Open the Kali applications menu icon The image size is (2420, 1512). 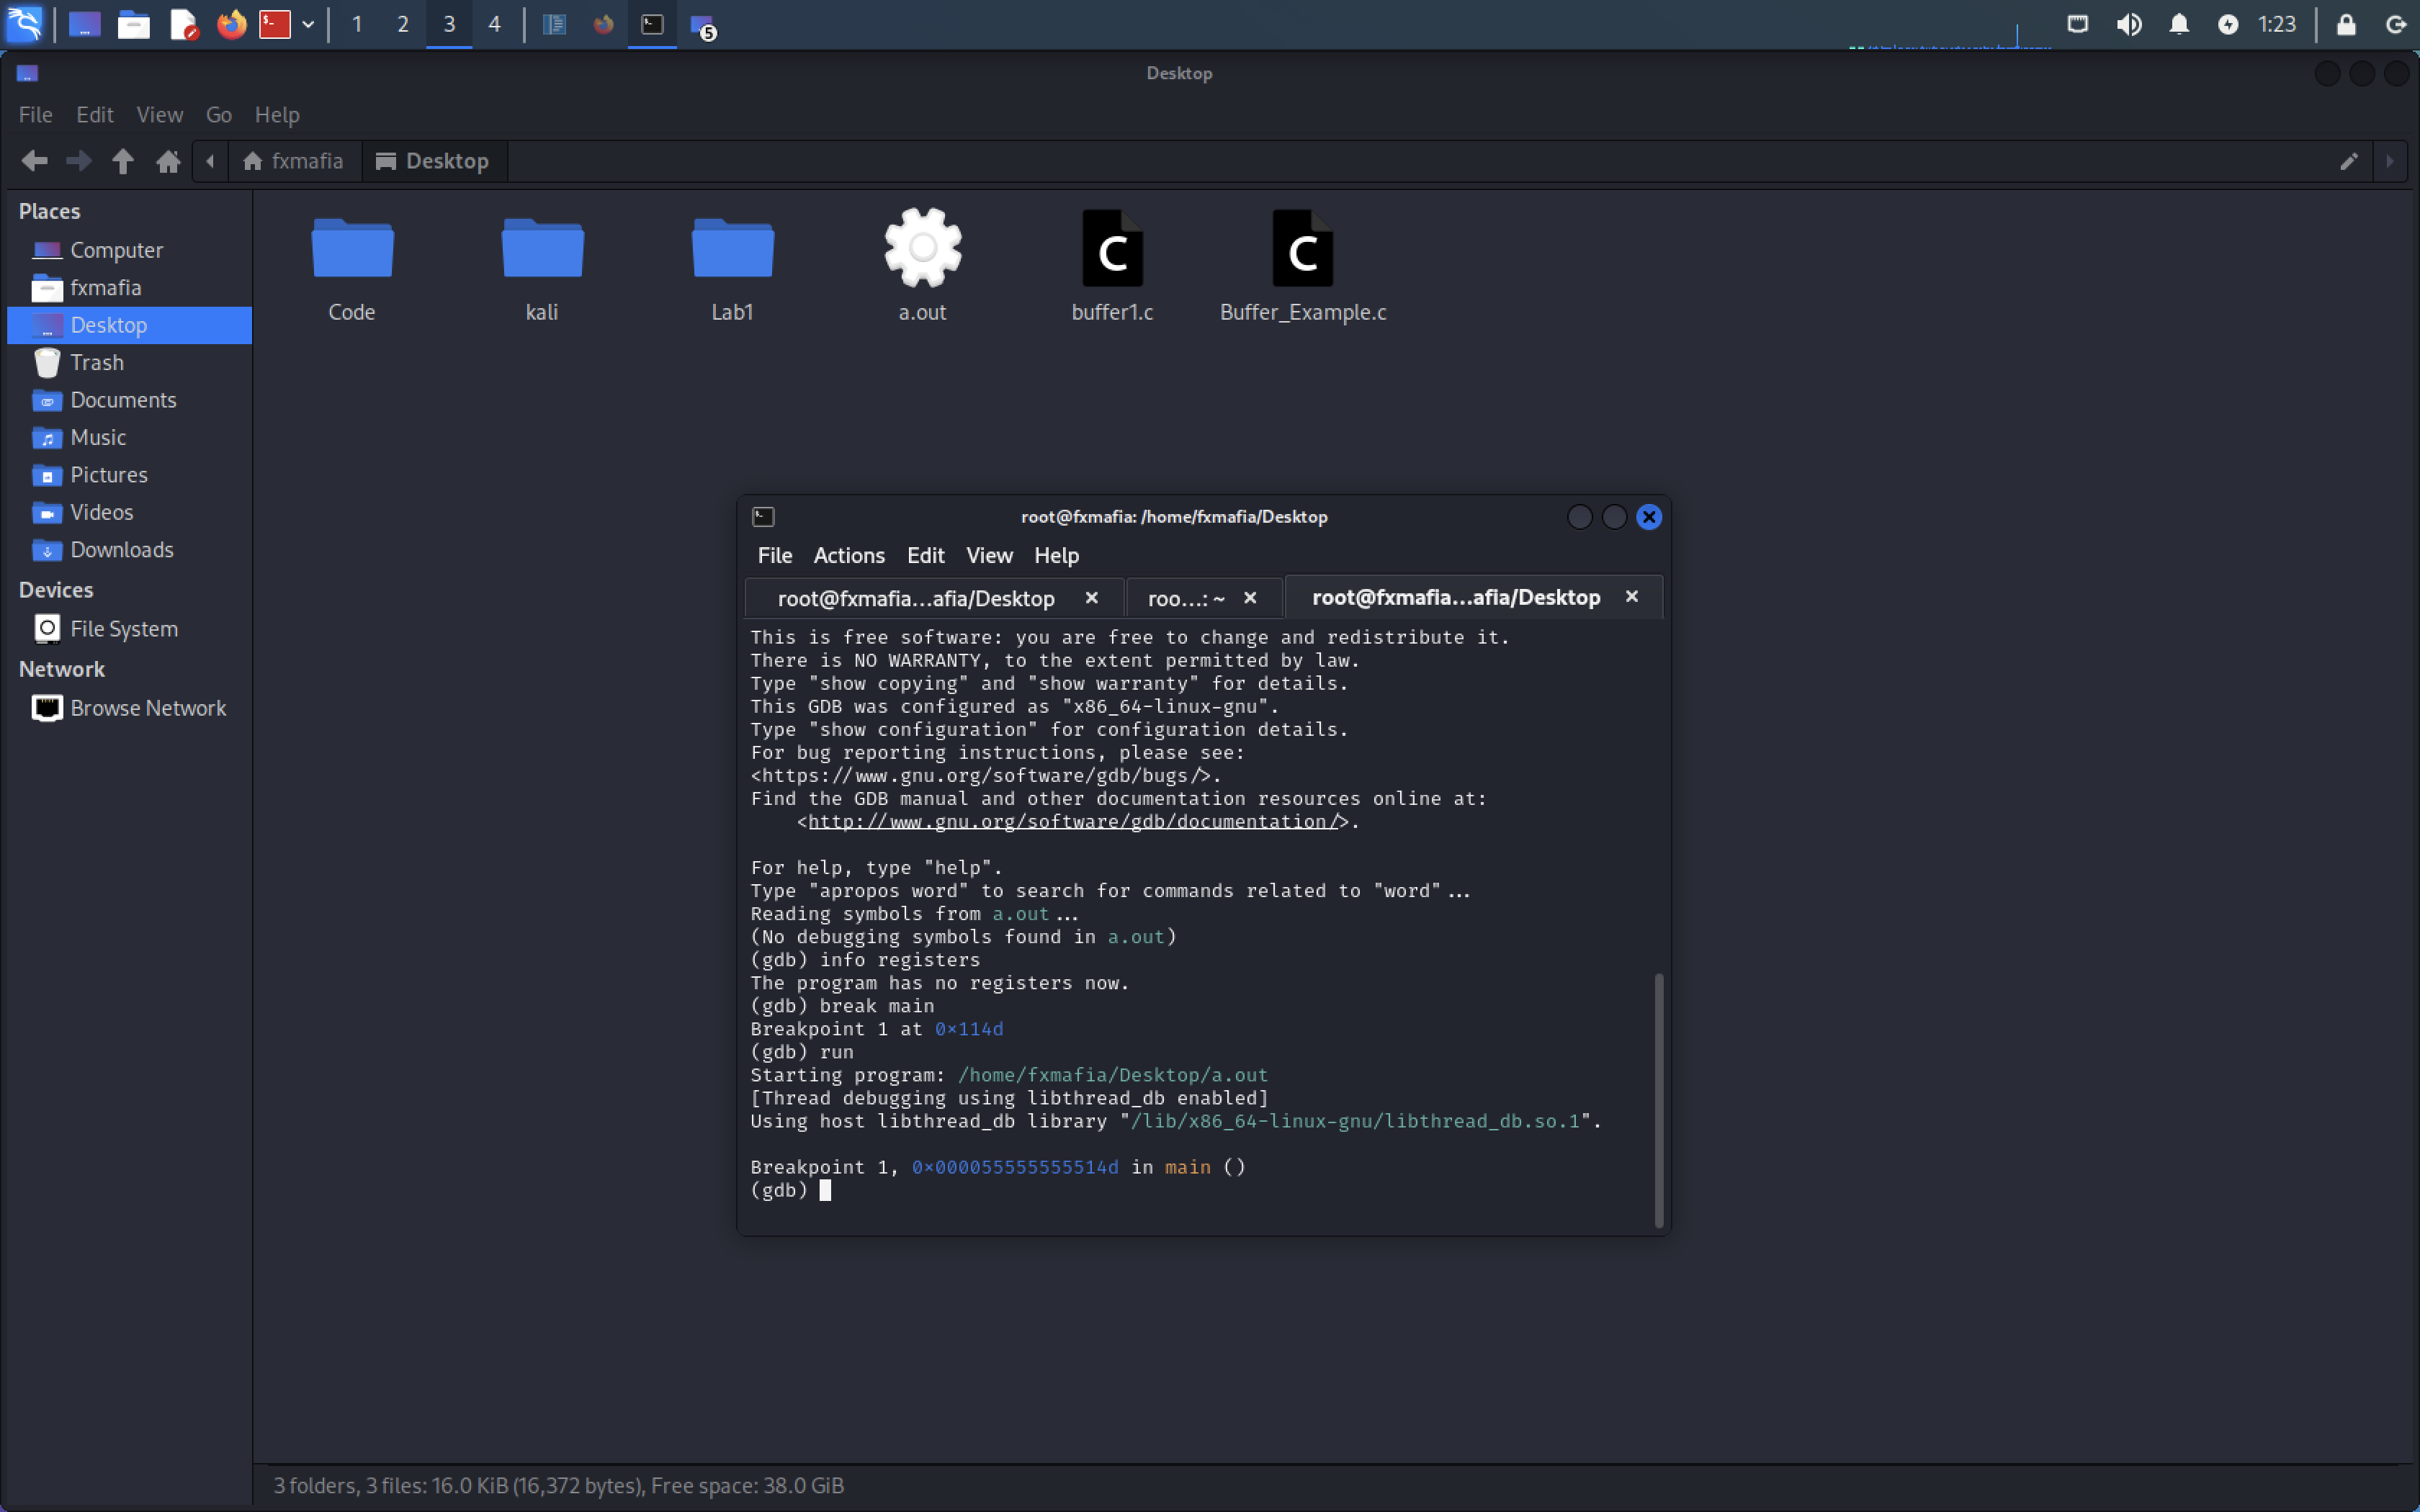pyautogui.click(x=24, y=24)
